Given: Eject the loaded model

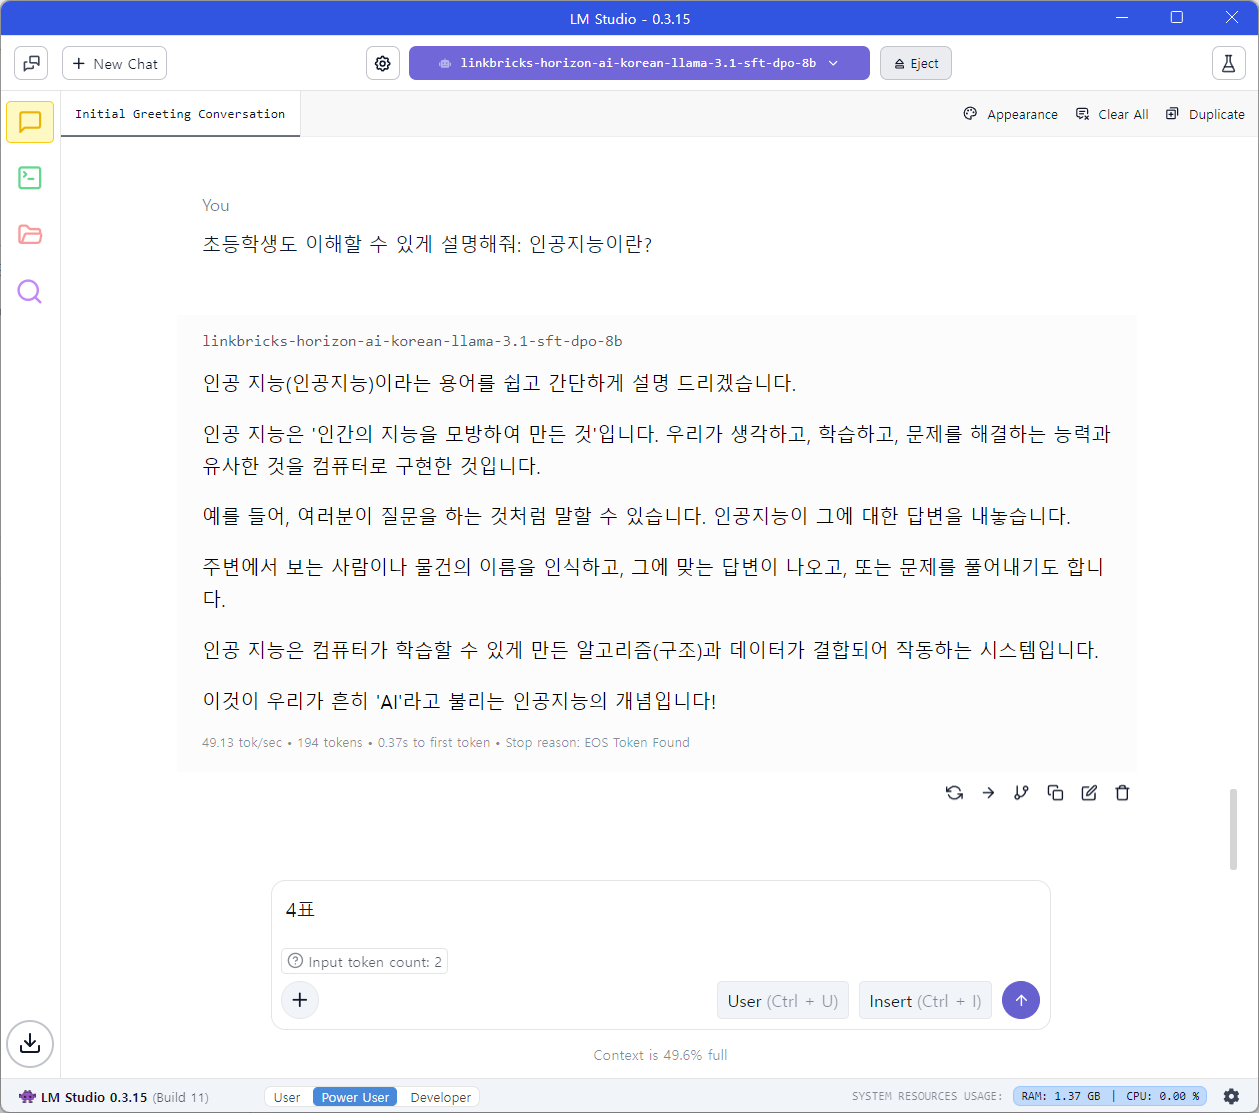Looking at the screenshot, I should coord(916,63).
